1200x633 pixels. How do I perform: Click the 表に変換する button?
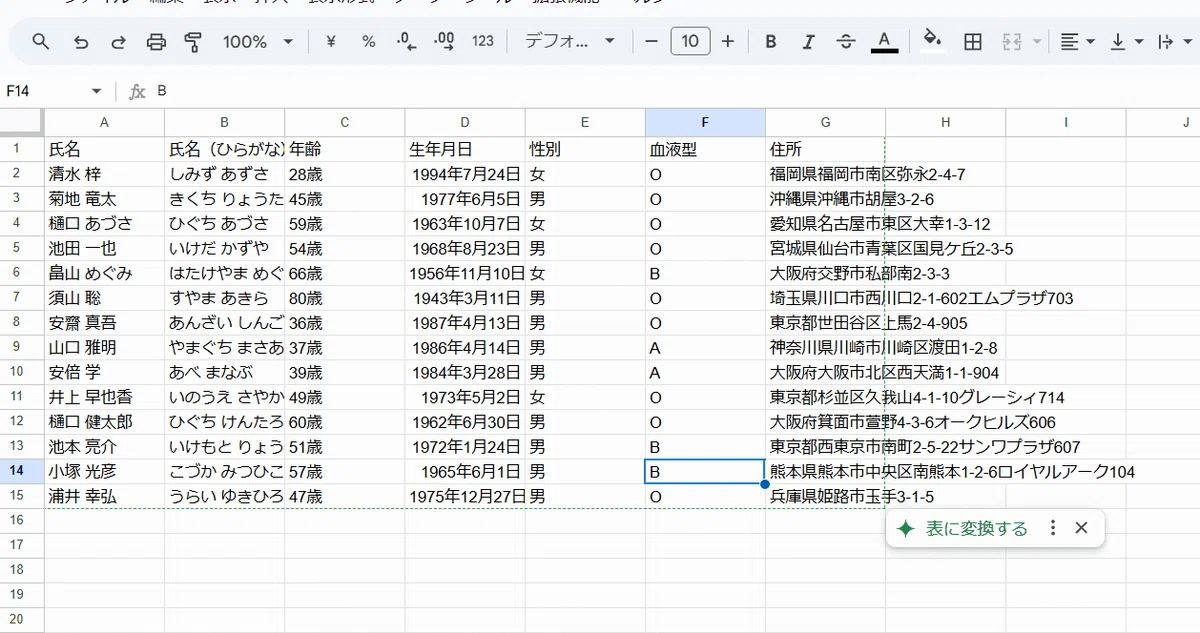[x=976, y=529]
